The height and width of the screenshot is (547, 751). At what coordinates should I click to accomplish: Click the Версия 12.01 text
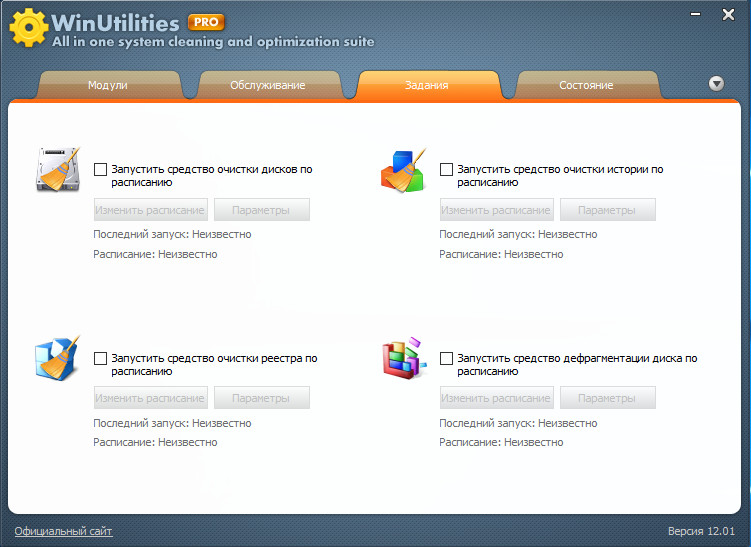tap(701, 531)
